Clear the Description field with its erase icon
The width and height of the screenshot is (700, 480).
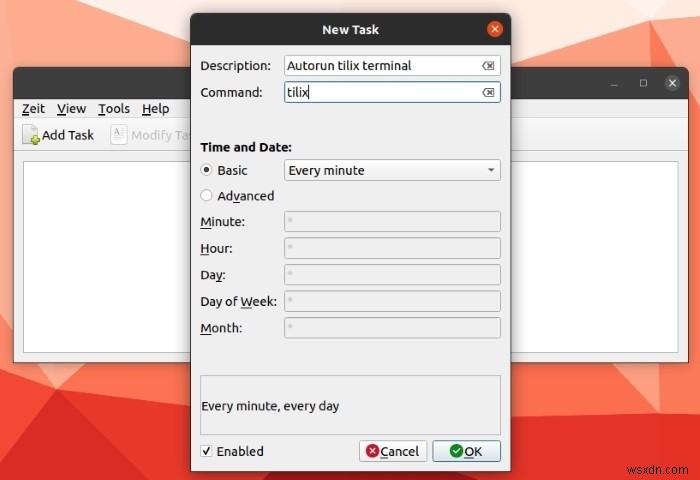pos(488,66)
